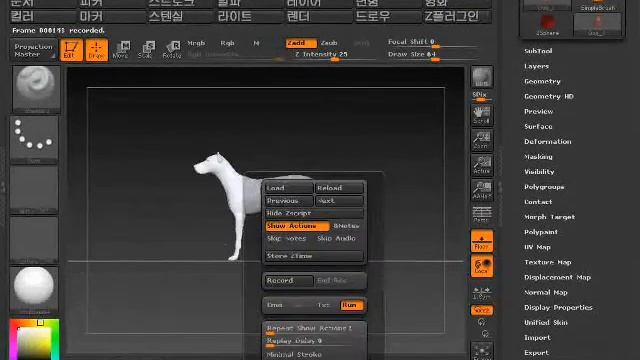The height and width of the screenshot is (360, 640).
Task: Click the orange Run button
Action: tap(351, 305)
